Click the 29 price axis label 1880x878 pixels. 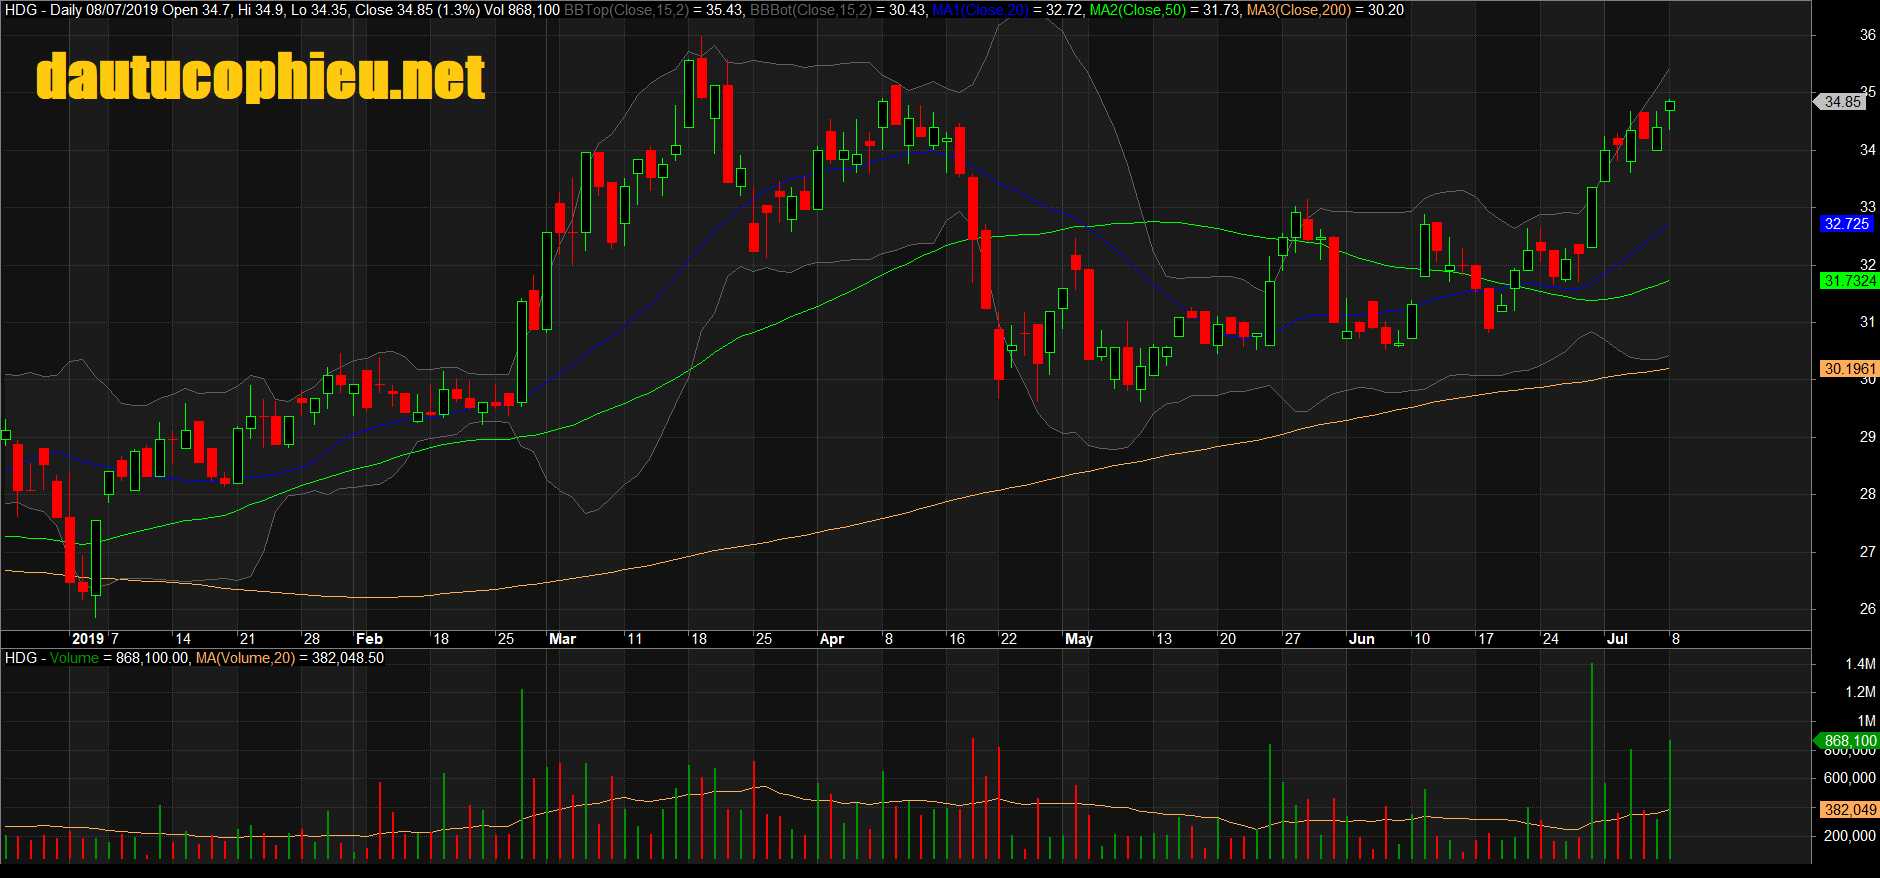(x=1867, y=437)
